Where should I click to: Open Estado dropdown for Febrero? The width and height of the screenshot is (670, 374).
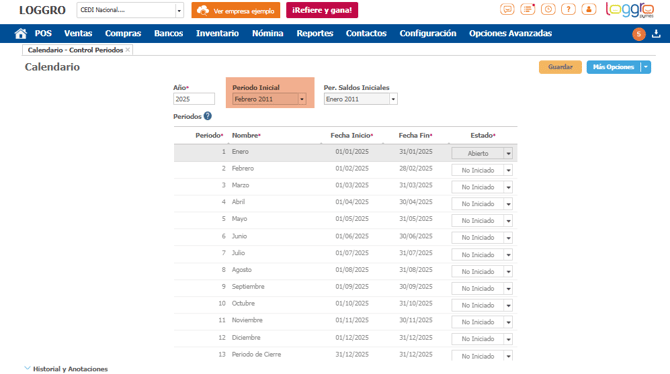coord(508,170)
